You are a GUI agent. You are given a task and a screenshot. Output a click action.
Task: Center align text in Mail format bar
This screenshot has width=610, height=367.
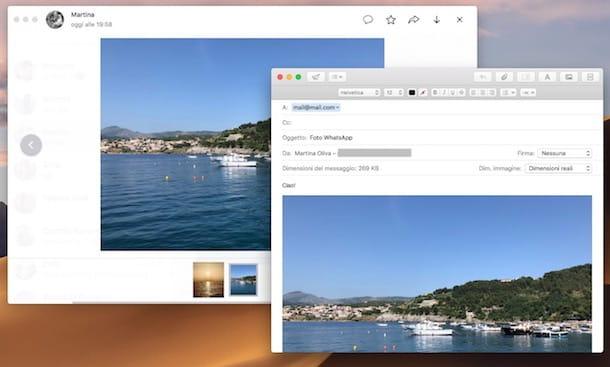point(483,92)
